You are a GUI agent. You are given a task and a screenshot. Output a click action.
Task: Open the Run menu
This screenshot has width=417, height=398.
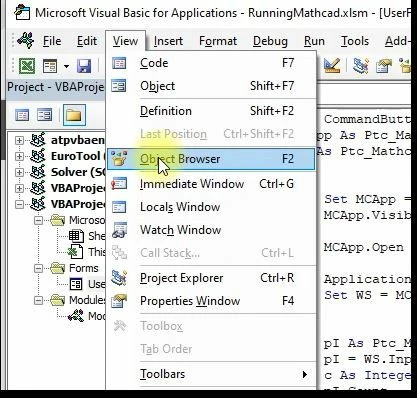314,41
